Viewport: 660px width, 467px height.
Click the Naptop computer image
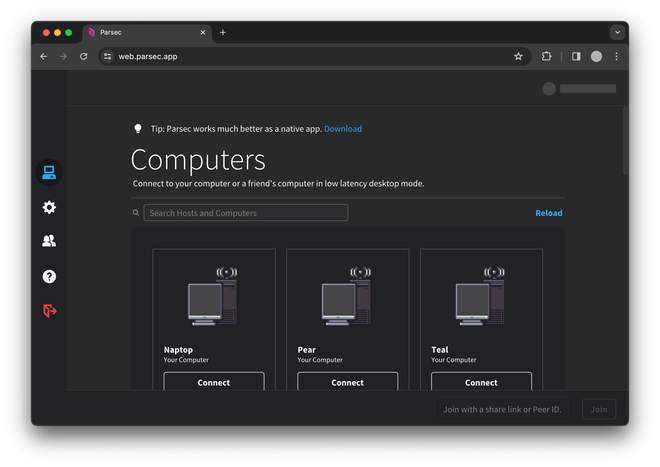(213, 296)
